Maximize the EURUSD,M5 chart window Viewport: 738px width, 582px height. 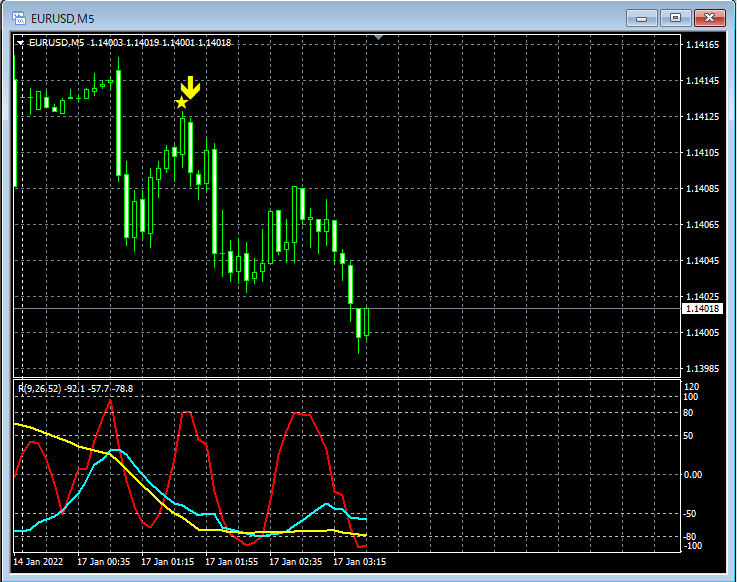[x=675, y=18]
